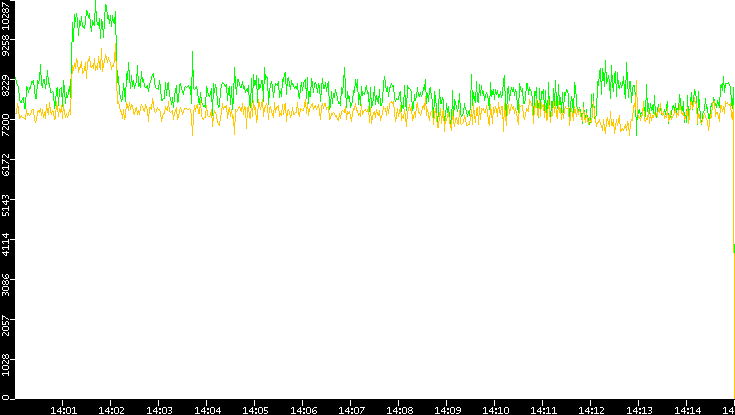Click the 14:07 time axis label
The height and width of the screenshot is (415, 735).
pos(351,410)
